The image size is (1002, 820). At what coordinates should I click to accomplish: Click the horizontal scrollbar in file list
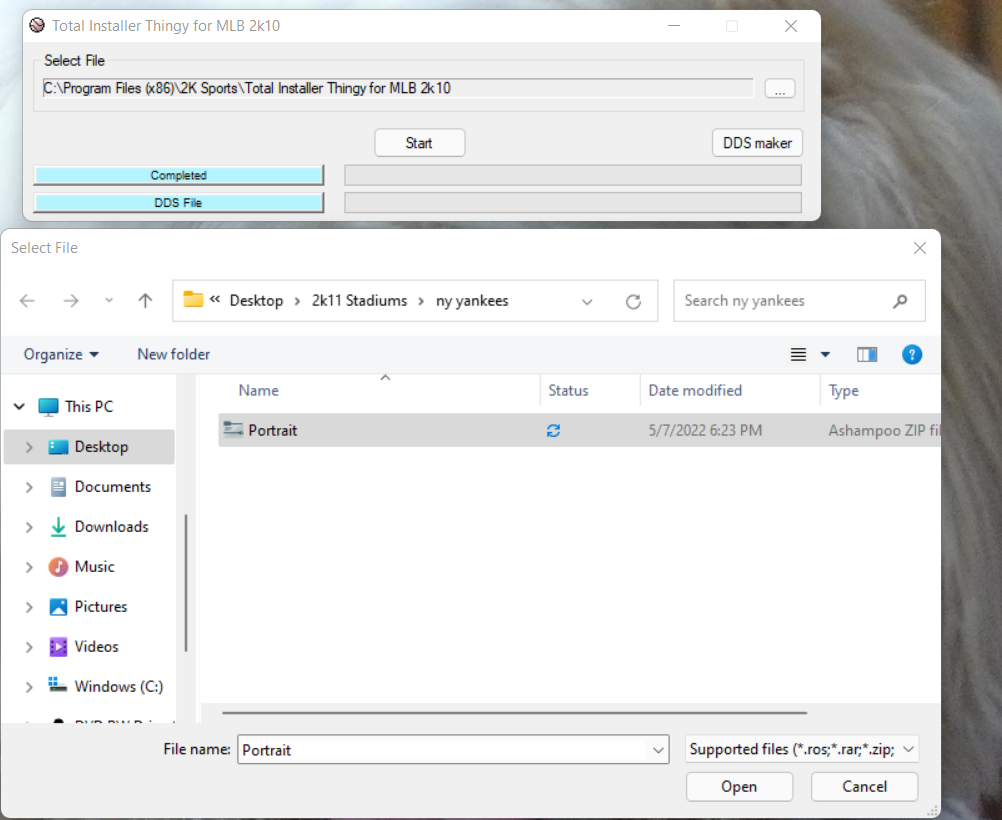pyautogui.click(x=514, y=712)
